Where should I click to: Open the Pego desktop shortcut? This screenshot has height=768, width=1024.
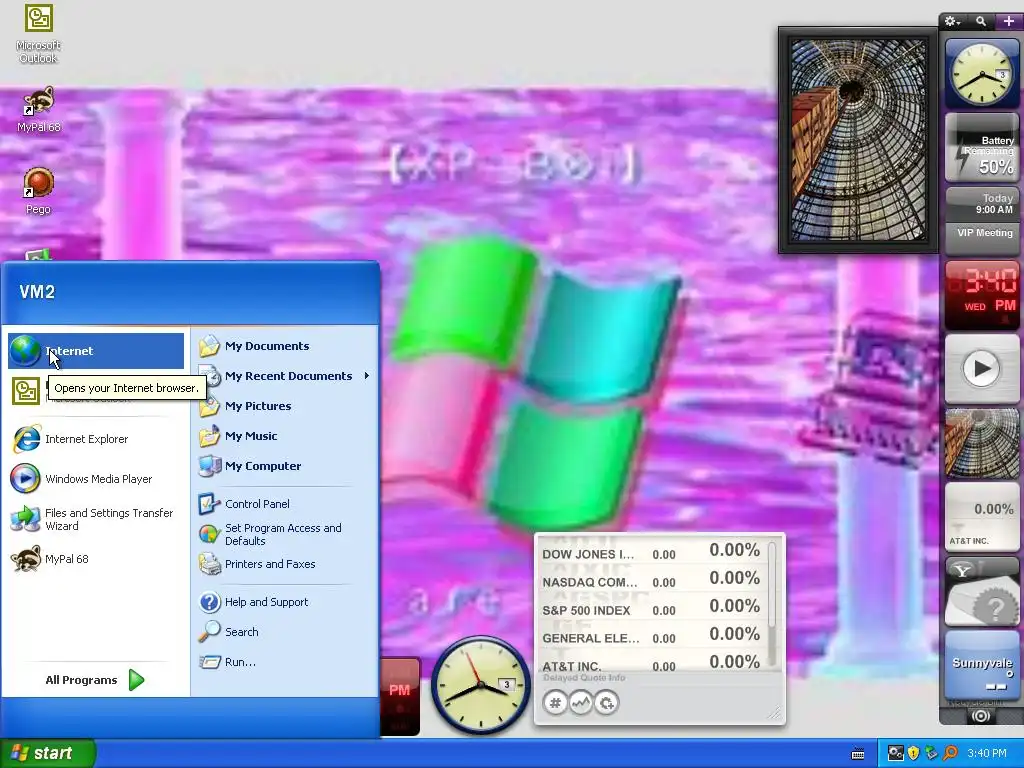(x=39, y=191)
